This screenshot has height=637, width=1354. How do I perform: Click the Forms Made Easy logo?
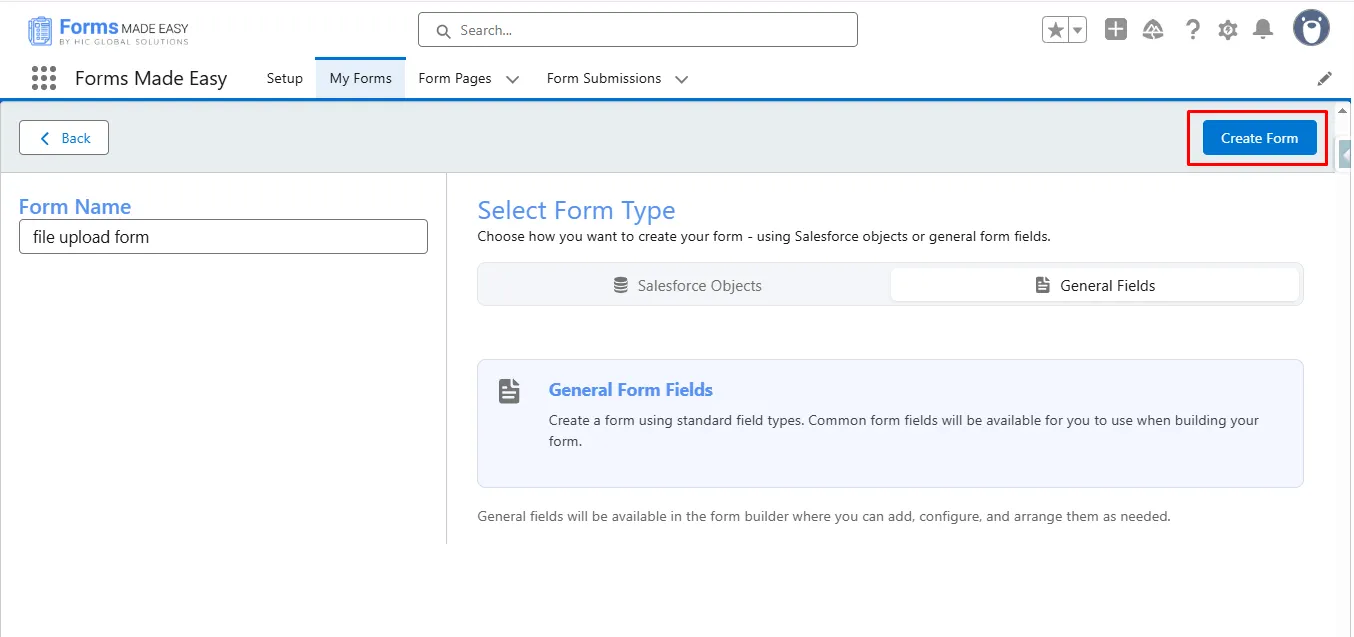click(x=108, y=31)
